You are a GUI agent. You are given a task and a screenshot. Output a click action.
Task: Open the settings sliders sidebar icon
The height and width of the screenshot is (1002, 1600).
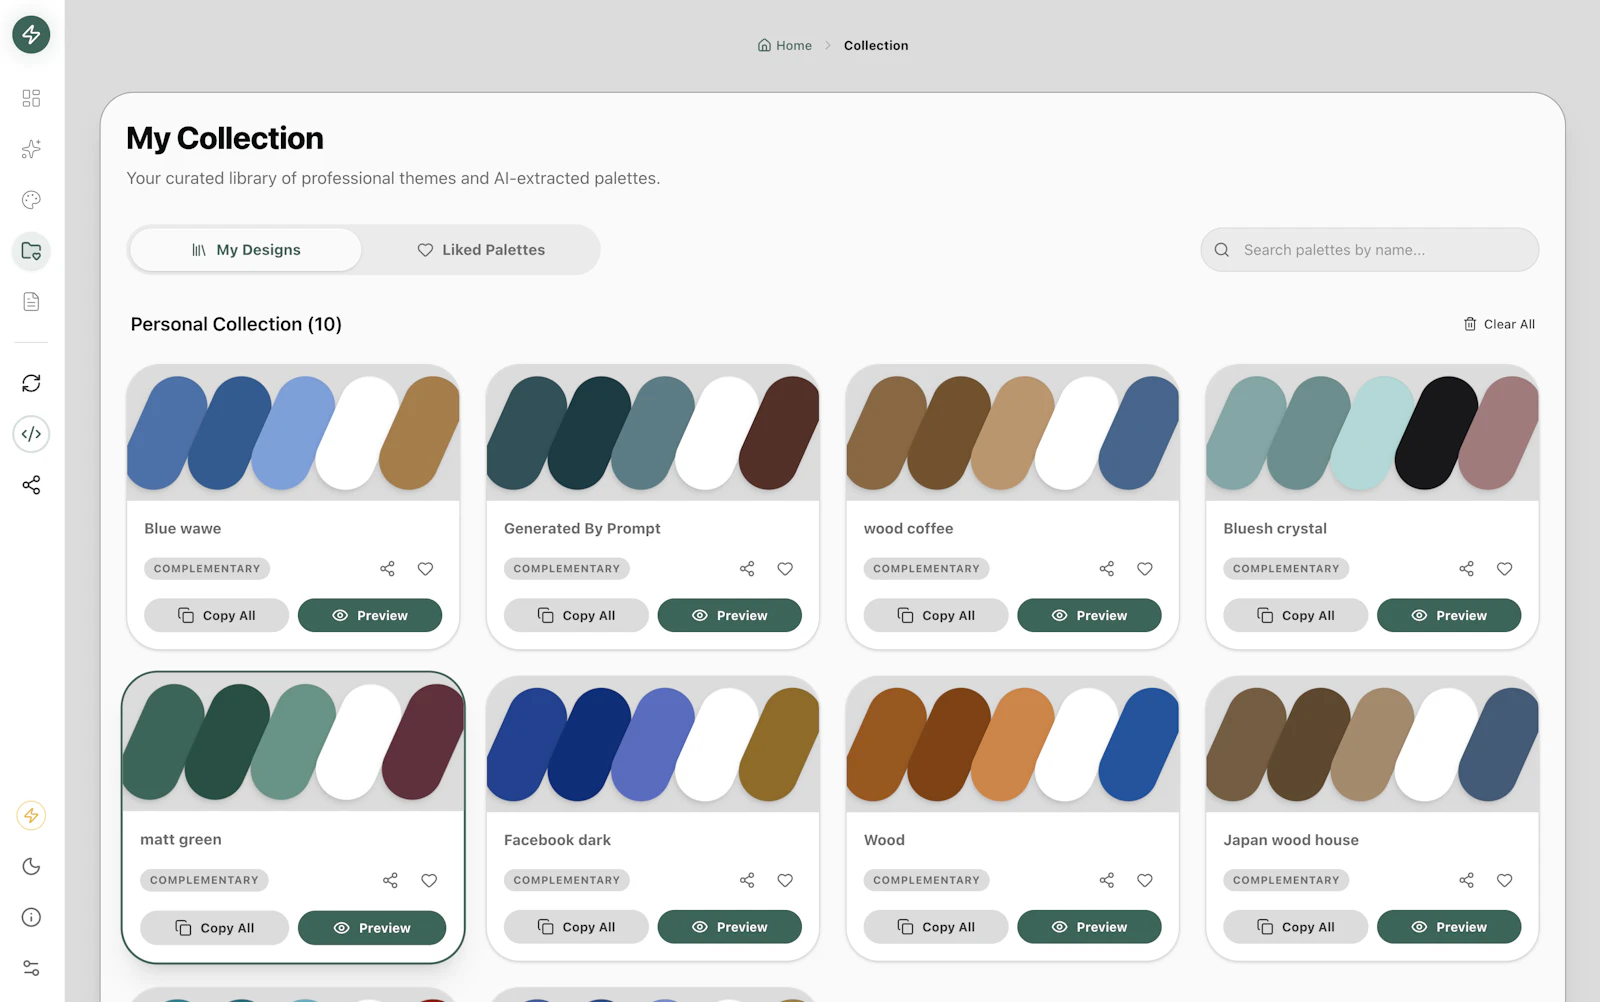[31, 968]
